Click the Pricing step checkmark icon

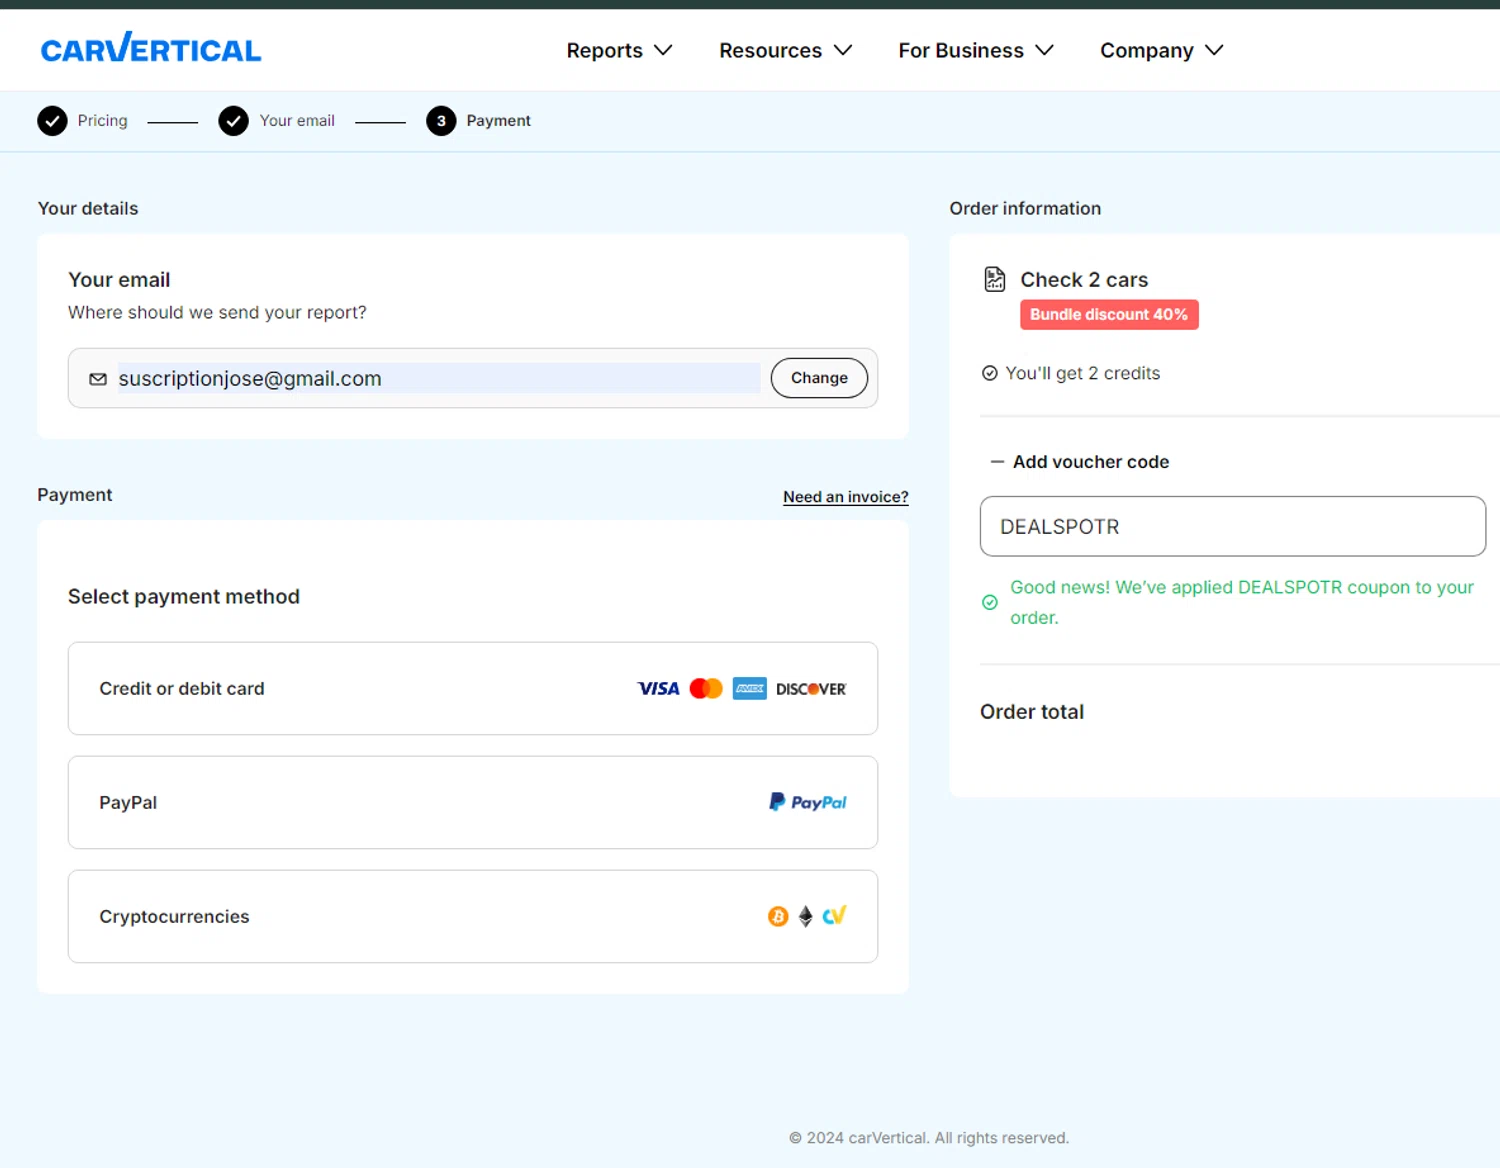[52, 121]
